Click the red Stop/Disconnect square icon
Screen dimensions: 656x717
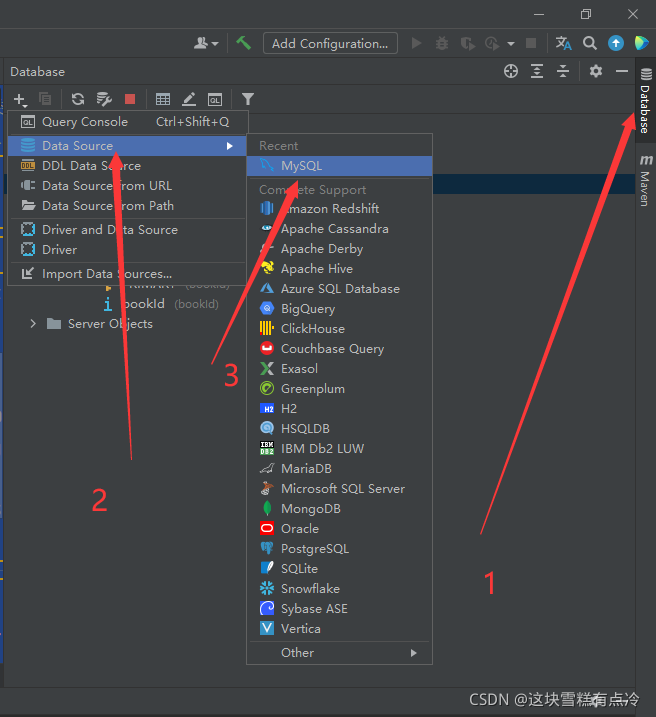130,99
